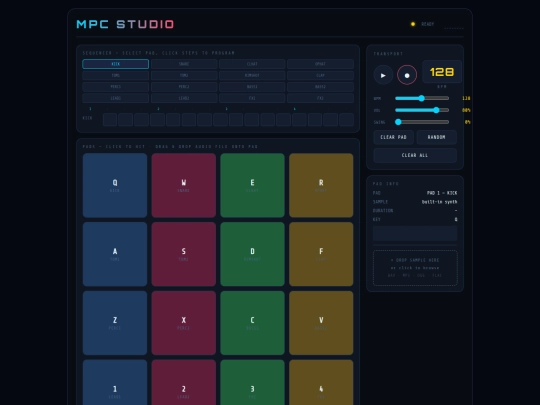Select CLHAT in the sequencer pad list
The image size is (540, 405).
pyautogui.click(x=252, y=64)
